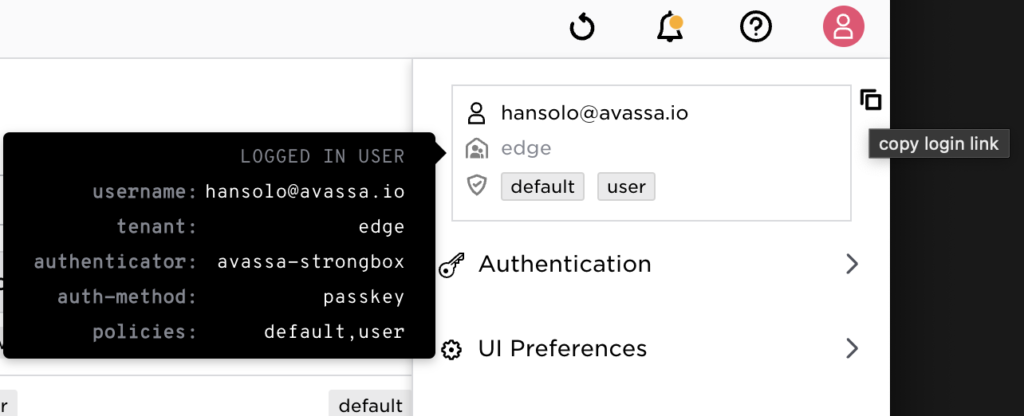The width and height of the screenshot is (1024, 416).
Task: Click the avassa-strongbox authenticator value
Action: (x=311, y=262)
